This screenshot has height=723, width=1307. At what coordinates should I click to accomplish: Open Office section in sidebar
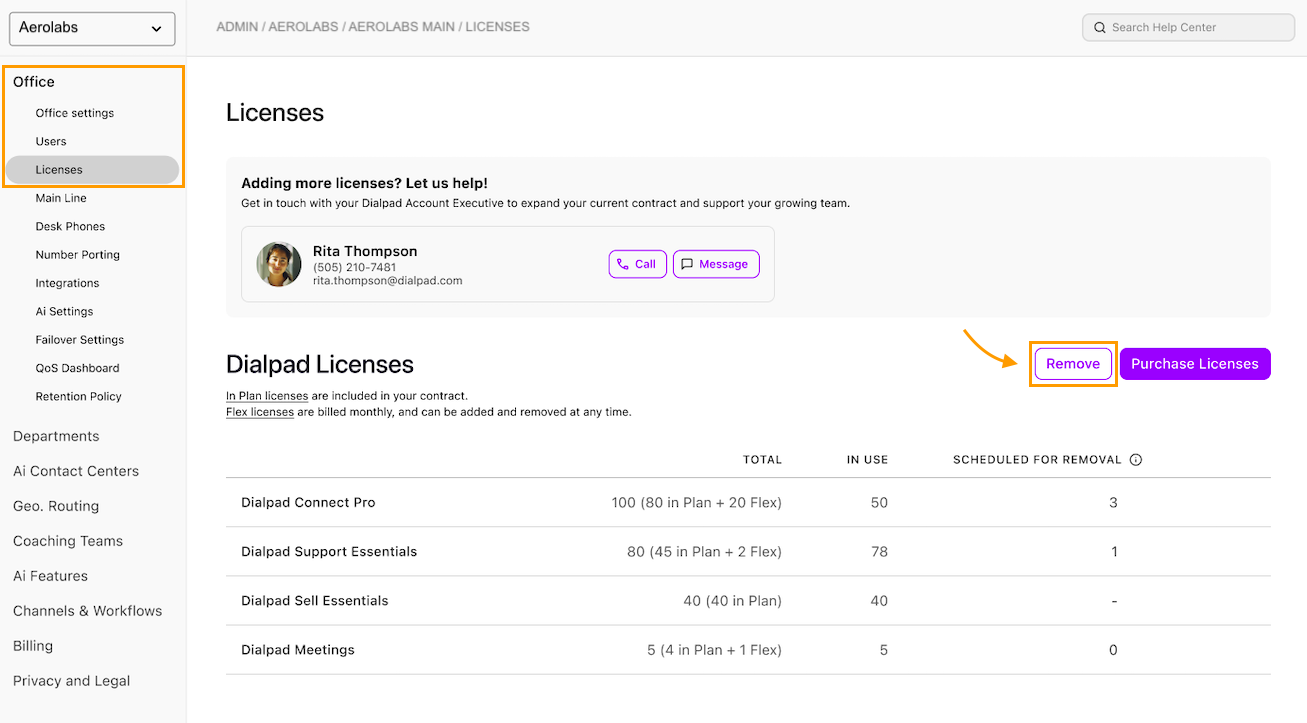click(34, 82)
